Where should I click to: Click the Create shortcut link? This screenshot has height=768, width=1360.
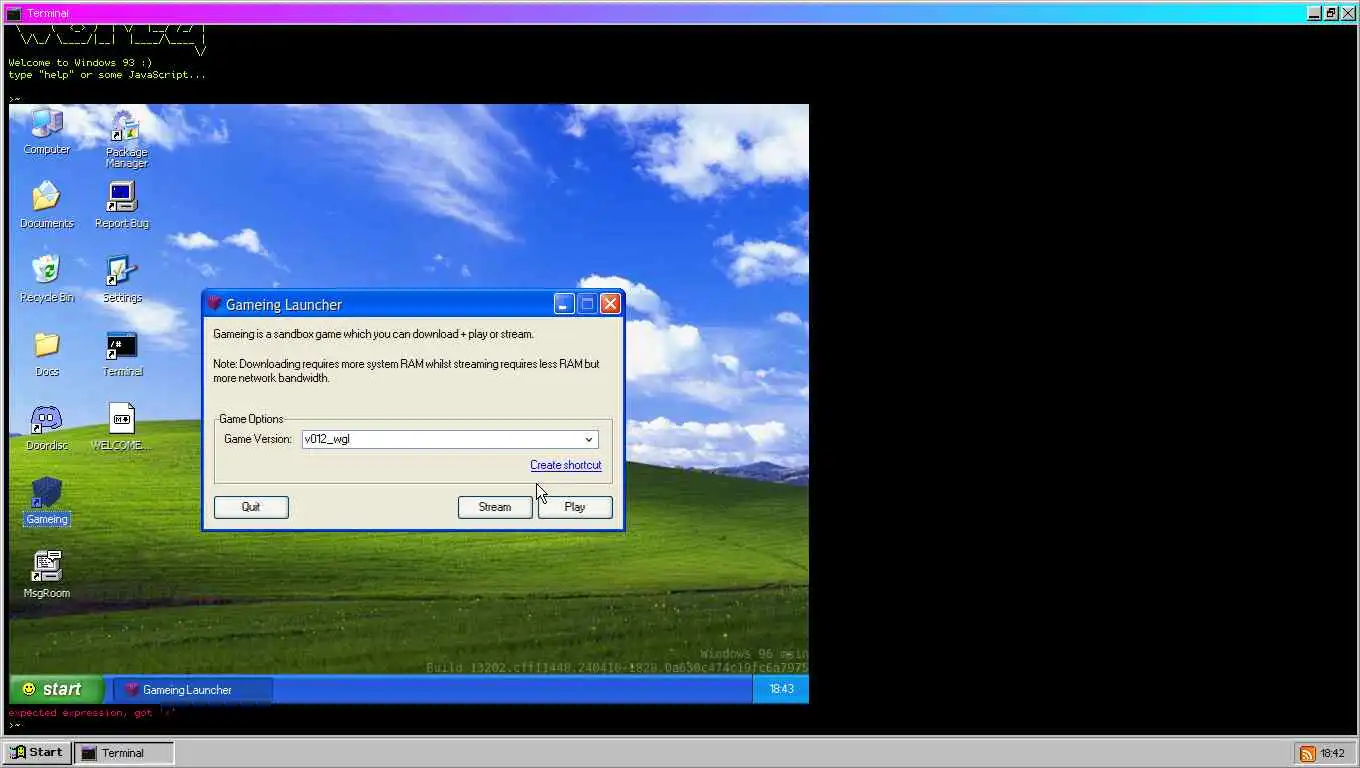click(566, 465)
